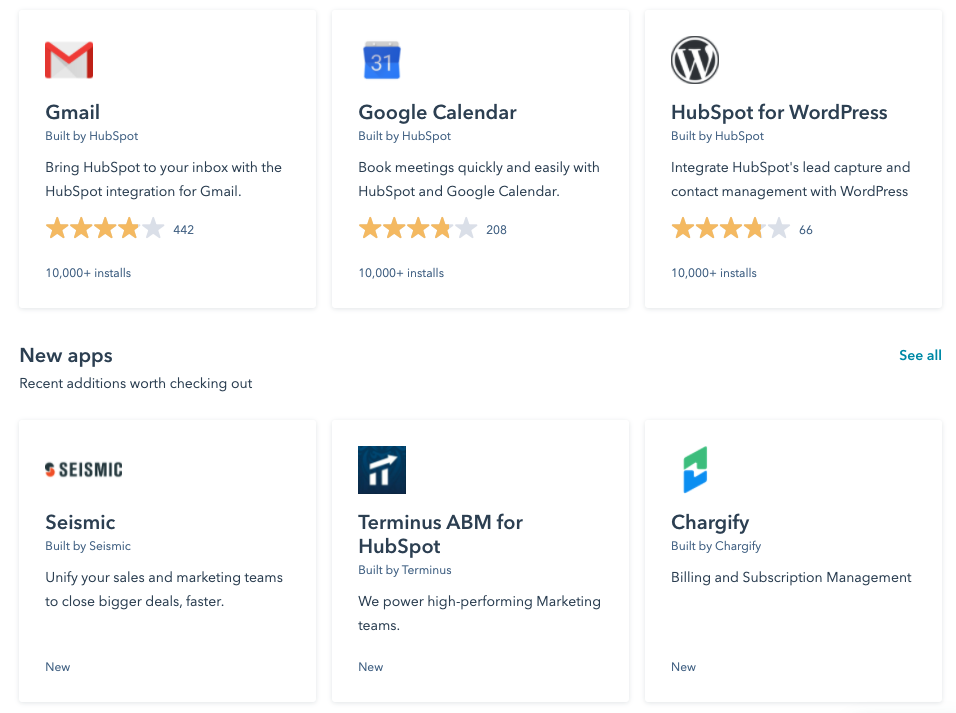Click WordPress star rating with 66 reviews
The width and height of the screenshot is (956, 713).
tap(731, 229)
